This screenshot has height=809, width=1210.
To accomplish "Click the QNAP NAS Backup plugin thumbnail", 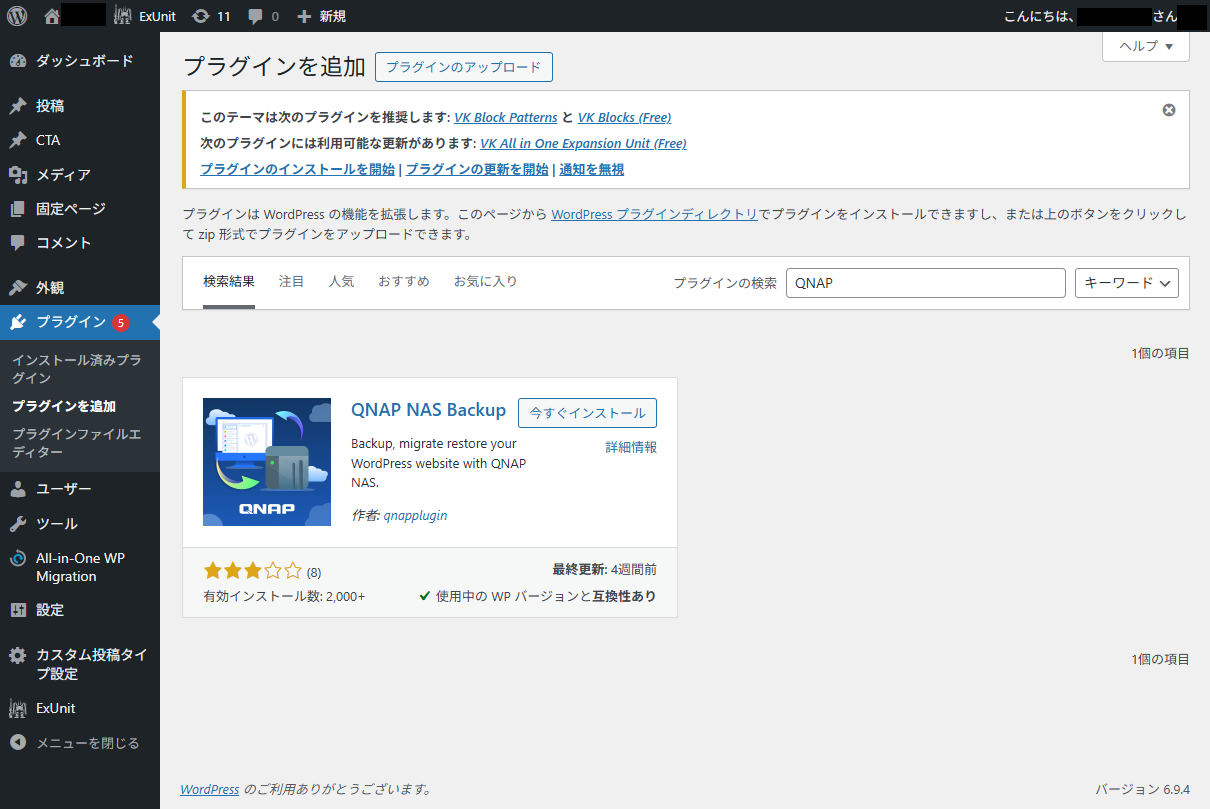I will (267, 462).
